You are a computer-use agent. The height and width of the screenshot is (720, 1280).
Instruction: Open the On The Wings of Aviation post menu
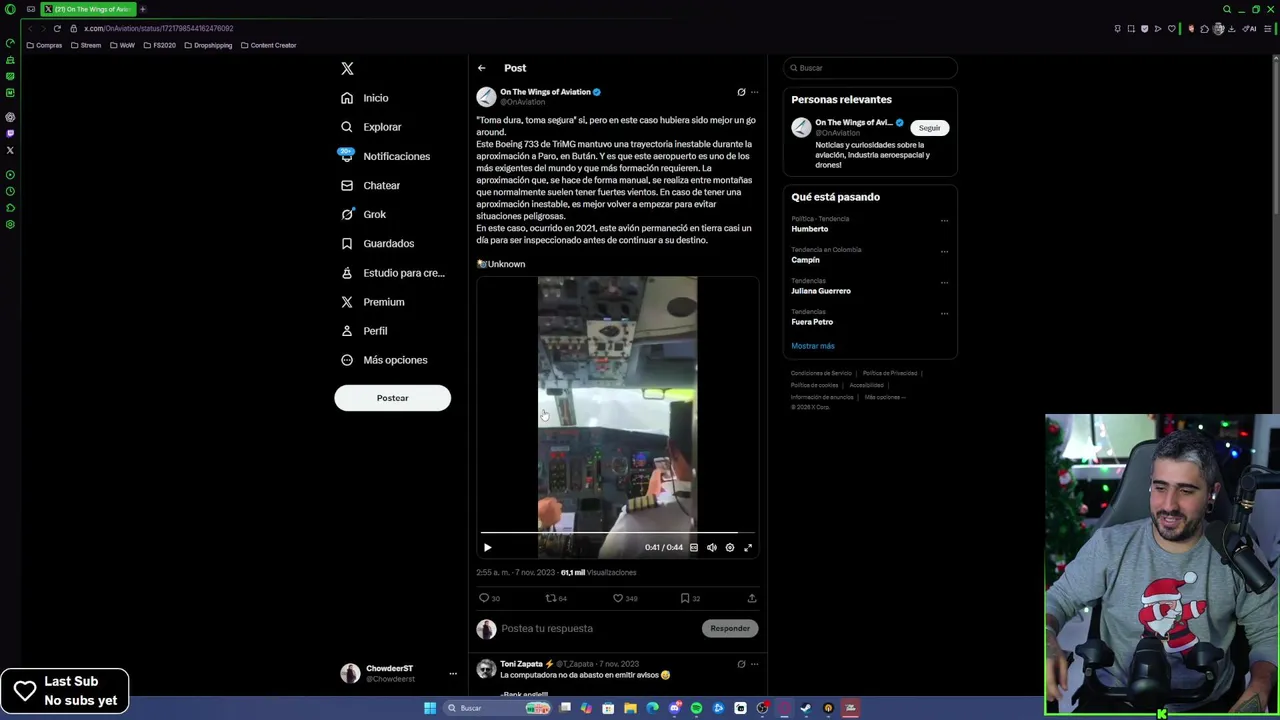point(755,92)
